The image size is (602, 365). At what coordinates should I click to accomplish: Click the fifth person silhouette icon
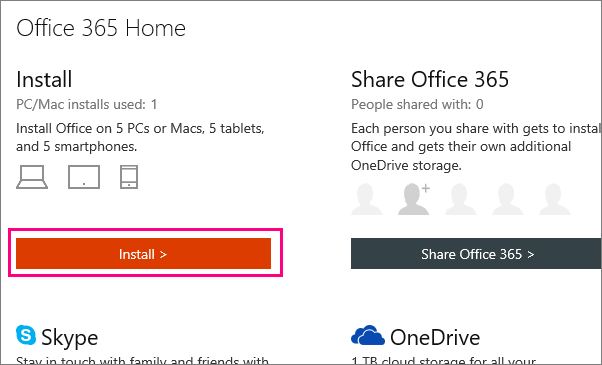click(x=554, y=199)
